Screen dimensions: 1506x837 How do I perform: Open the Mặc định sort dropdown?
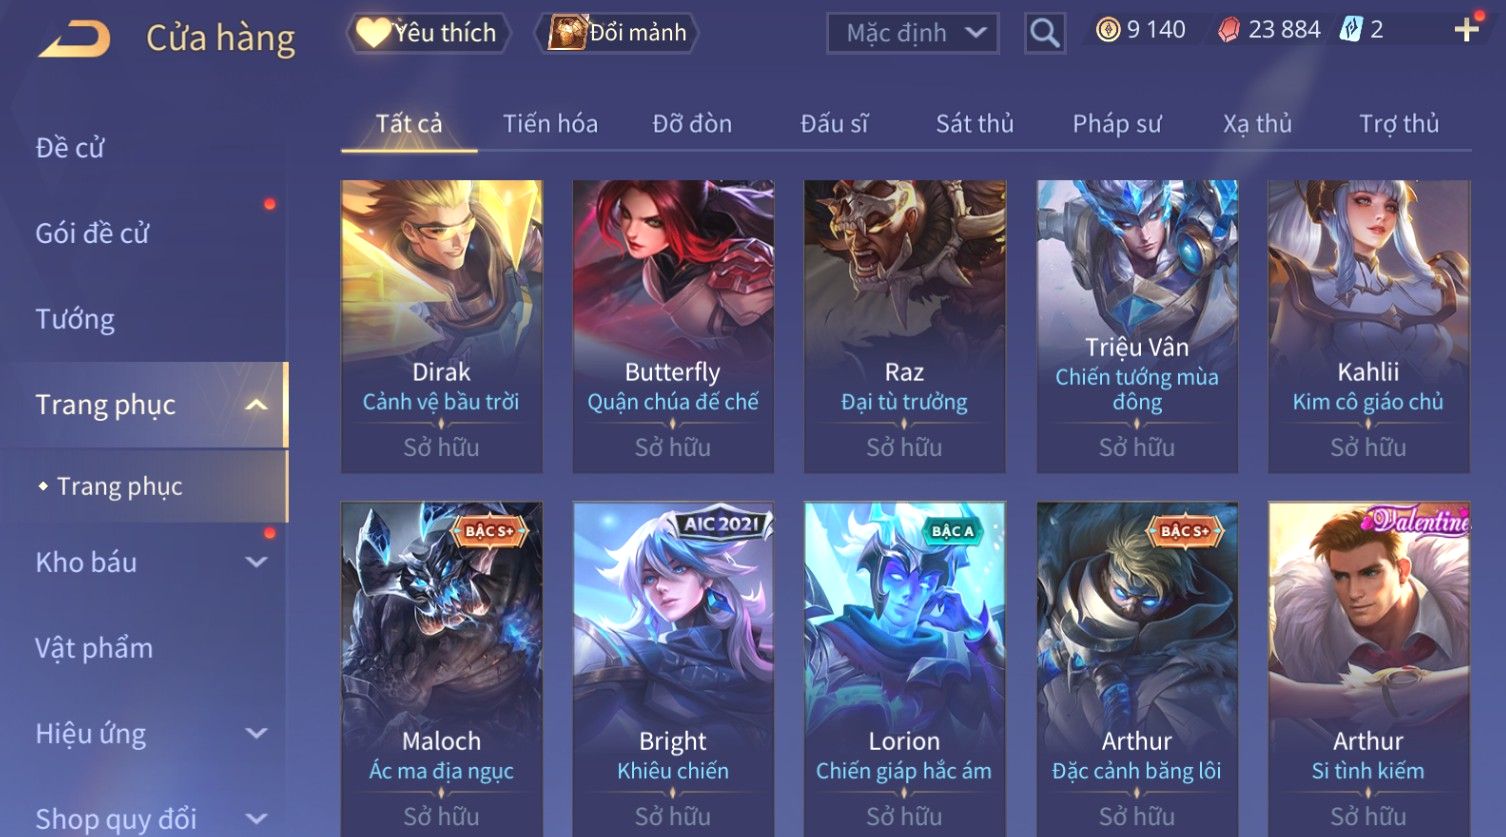click(x=913, y=33)
